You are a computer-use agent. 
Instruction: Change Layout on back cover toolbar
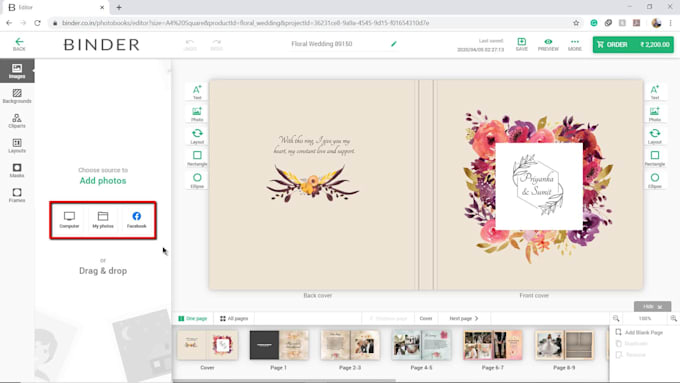(197, 136)
